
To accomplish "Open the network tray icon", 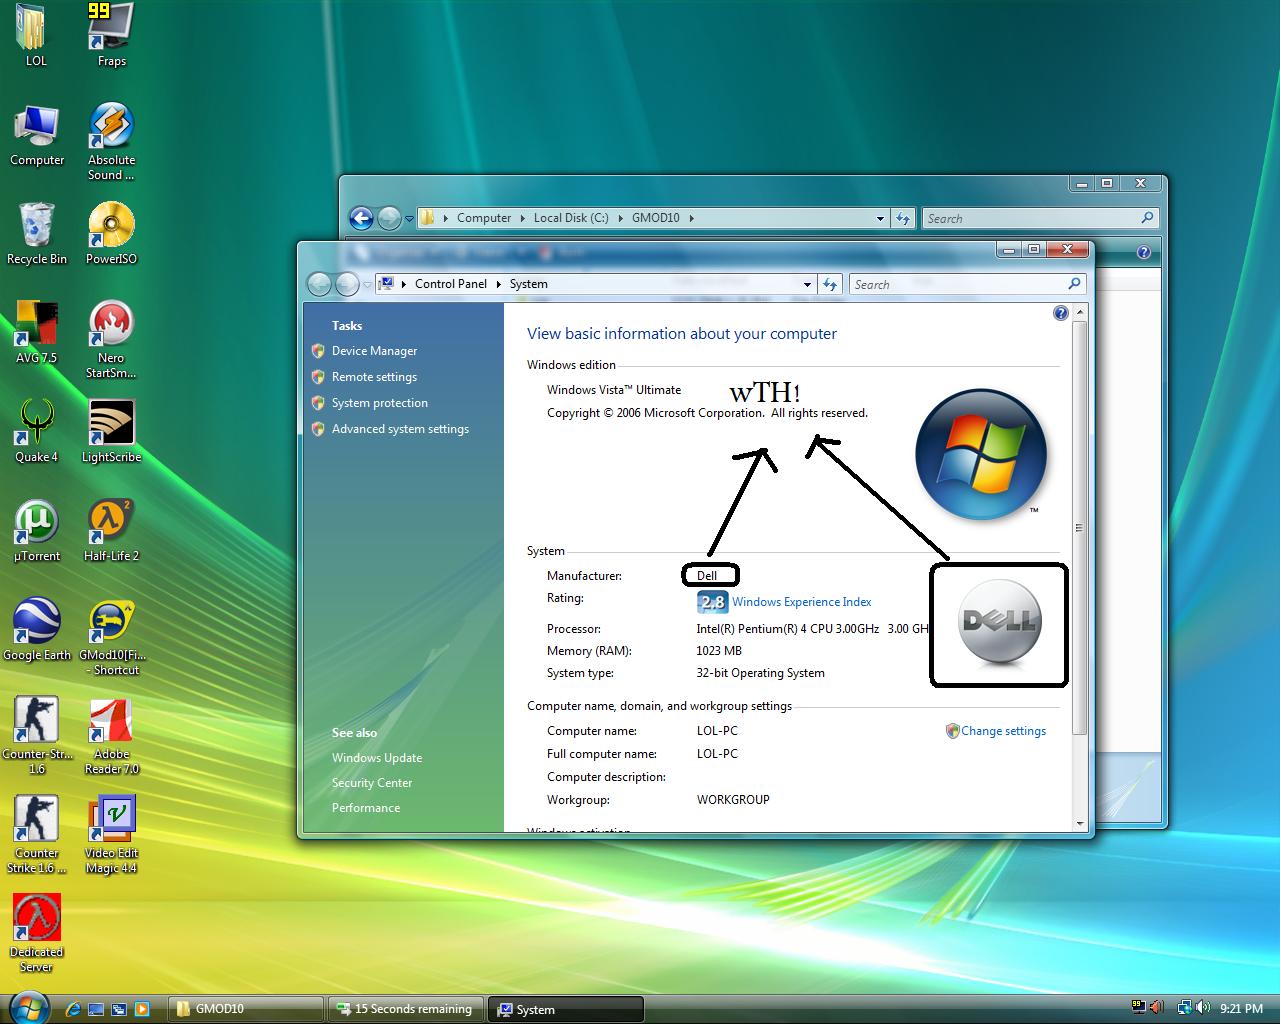I will (x=1185, y=1009).
